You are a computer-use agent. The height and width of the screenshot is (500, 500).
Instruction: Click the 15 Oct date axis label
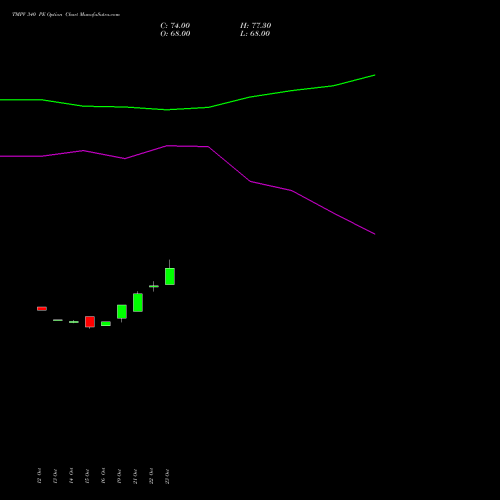click(87, 476)
